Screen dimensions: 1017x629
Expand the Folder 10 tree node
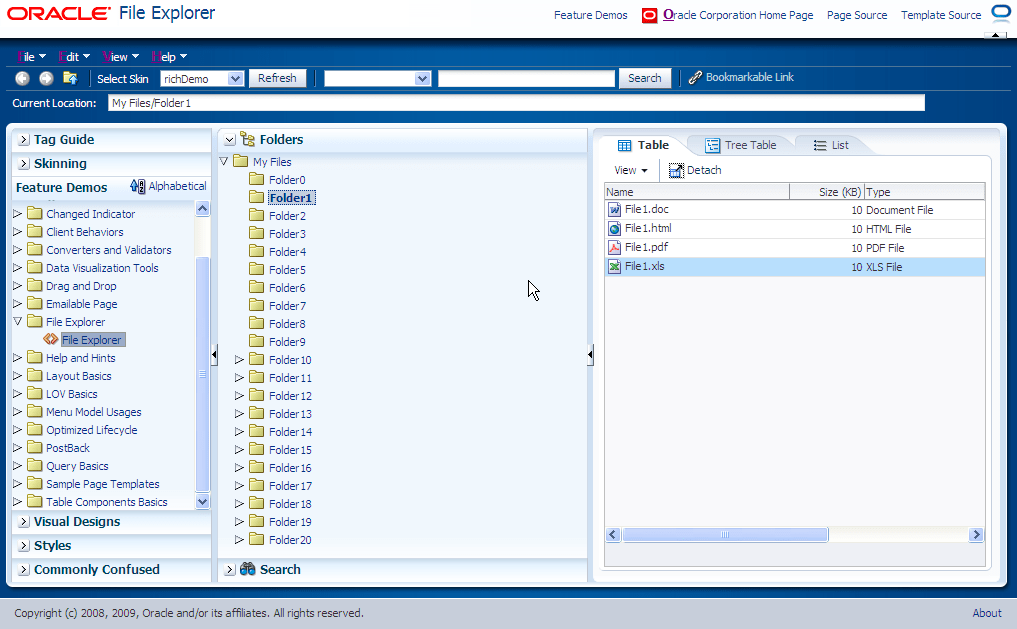click(240, 359)
